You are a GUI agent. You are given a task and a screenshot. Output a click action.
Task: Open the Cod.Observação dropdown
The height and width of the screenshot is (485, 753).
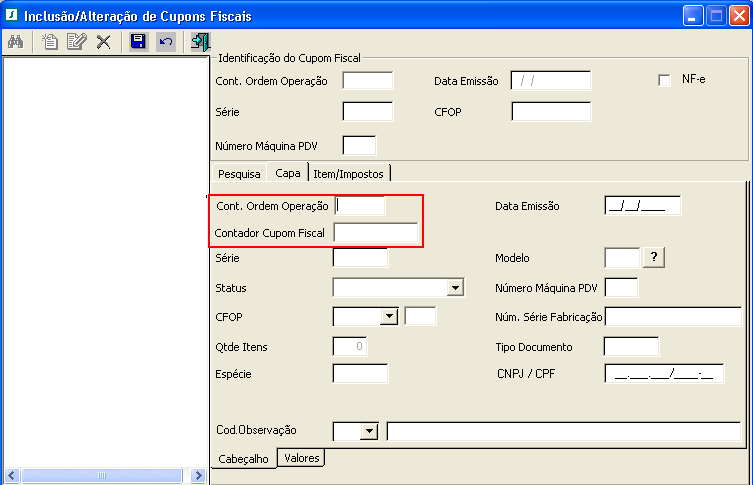pyautogui.click(x=369, y=431)
